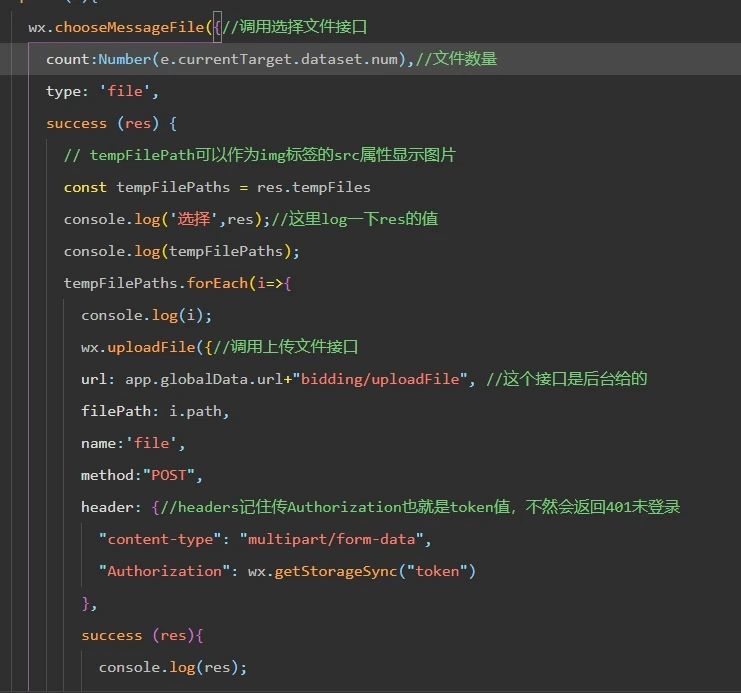Click the "bidding/uploadFile" string
The width and height of the screenshot is (741, 693).
[x=380, y=379]
